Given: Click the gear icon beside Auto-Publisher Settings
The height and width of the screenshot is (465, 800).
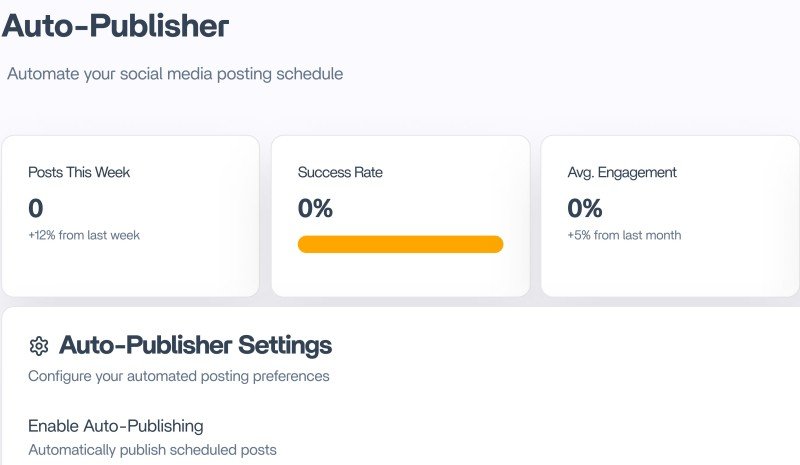Looking at the screenshot, I should (39, 346).
